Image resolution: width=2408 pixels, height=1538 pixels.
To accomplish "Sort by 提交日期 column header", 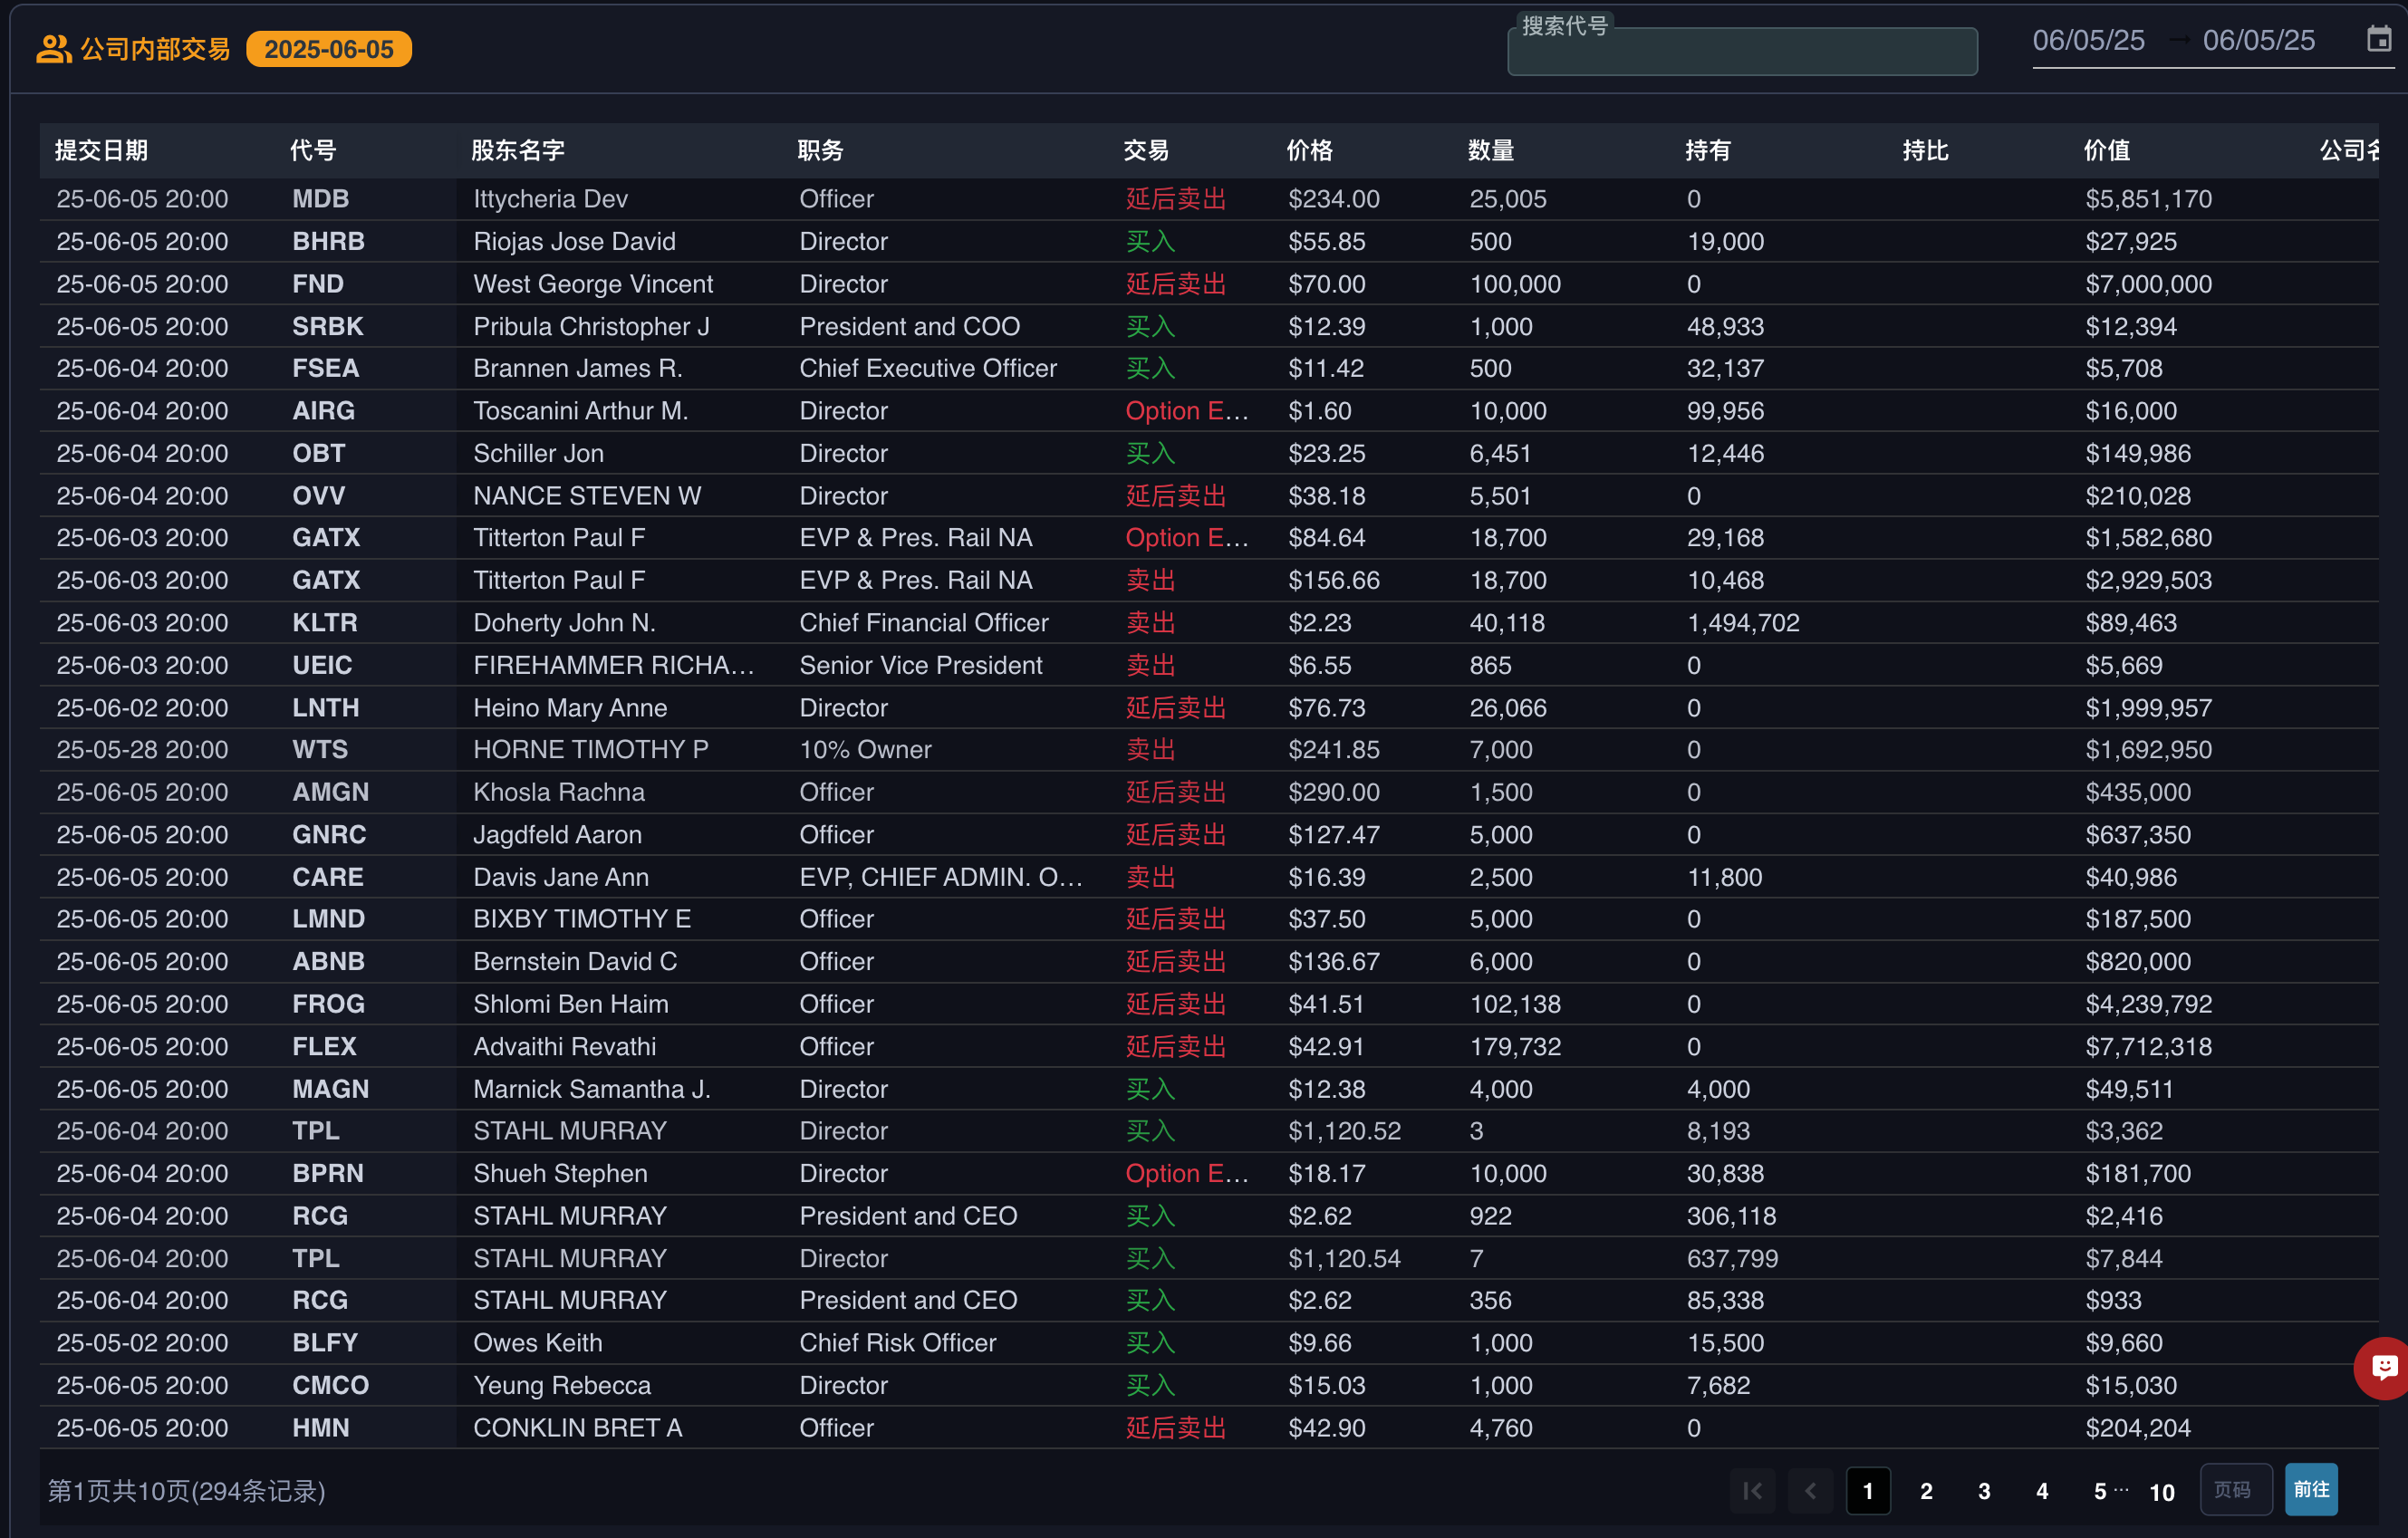I will (x=101, y=151).
